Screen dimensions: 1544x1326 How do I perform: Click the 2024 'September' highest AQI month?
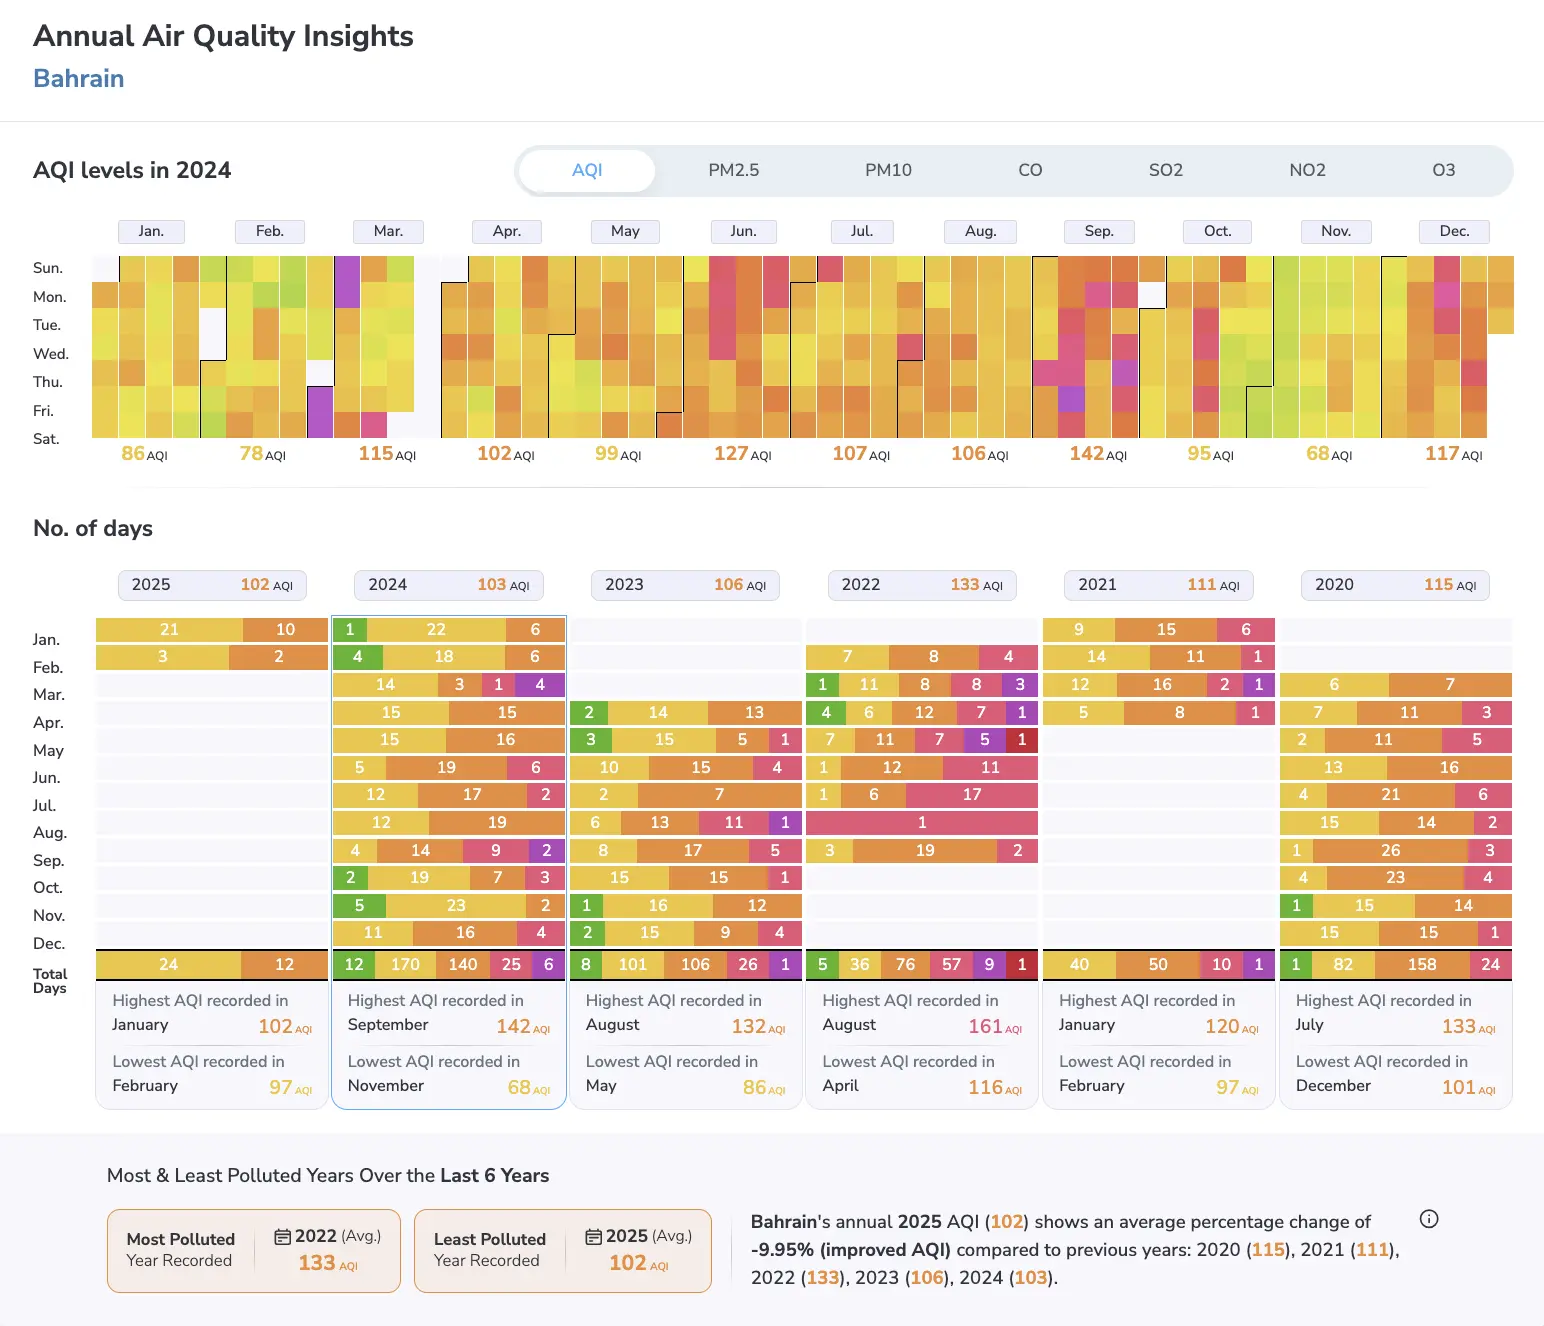pyautogui.click(x=388, y=1025)
